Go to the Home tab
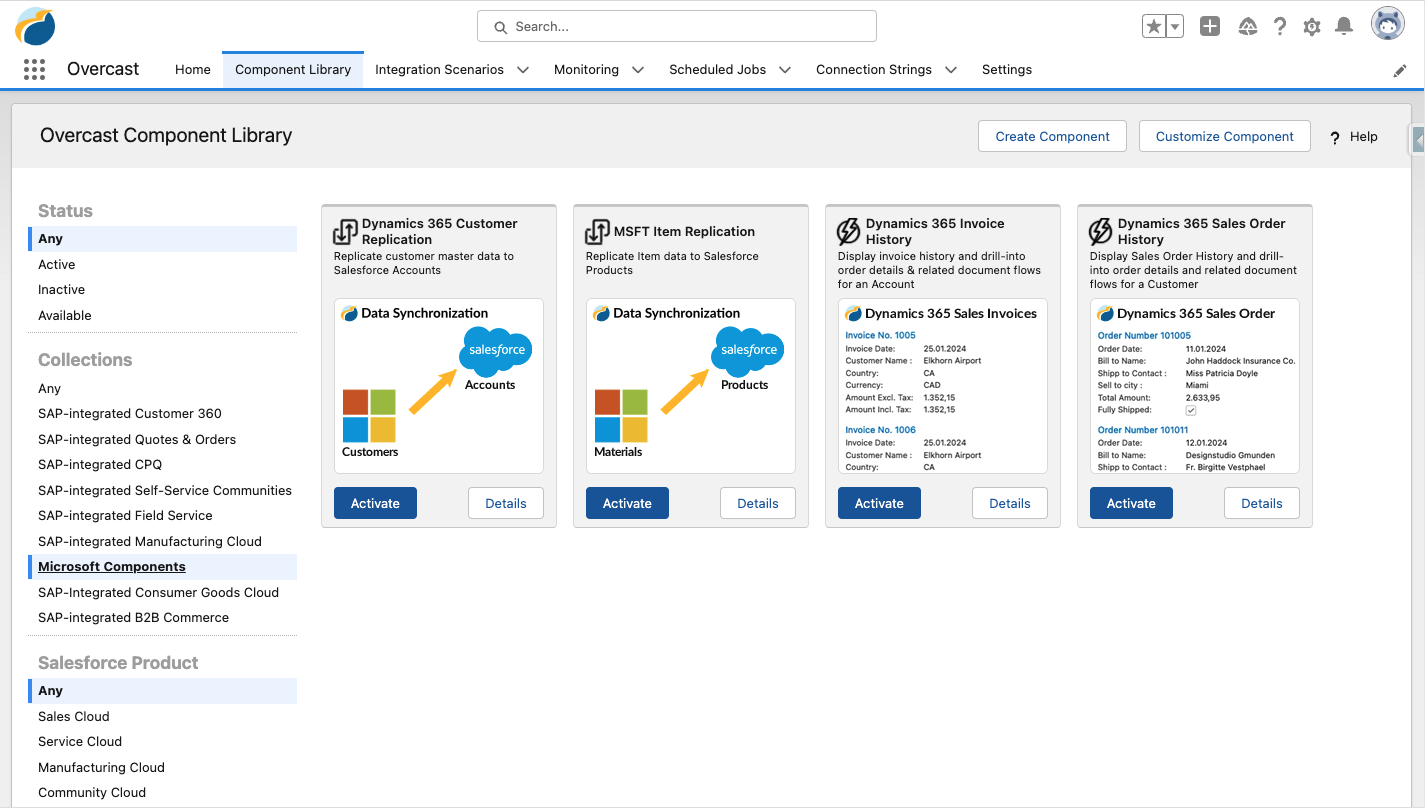 click(x=193, y=70)
